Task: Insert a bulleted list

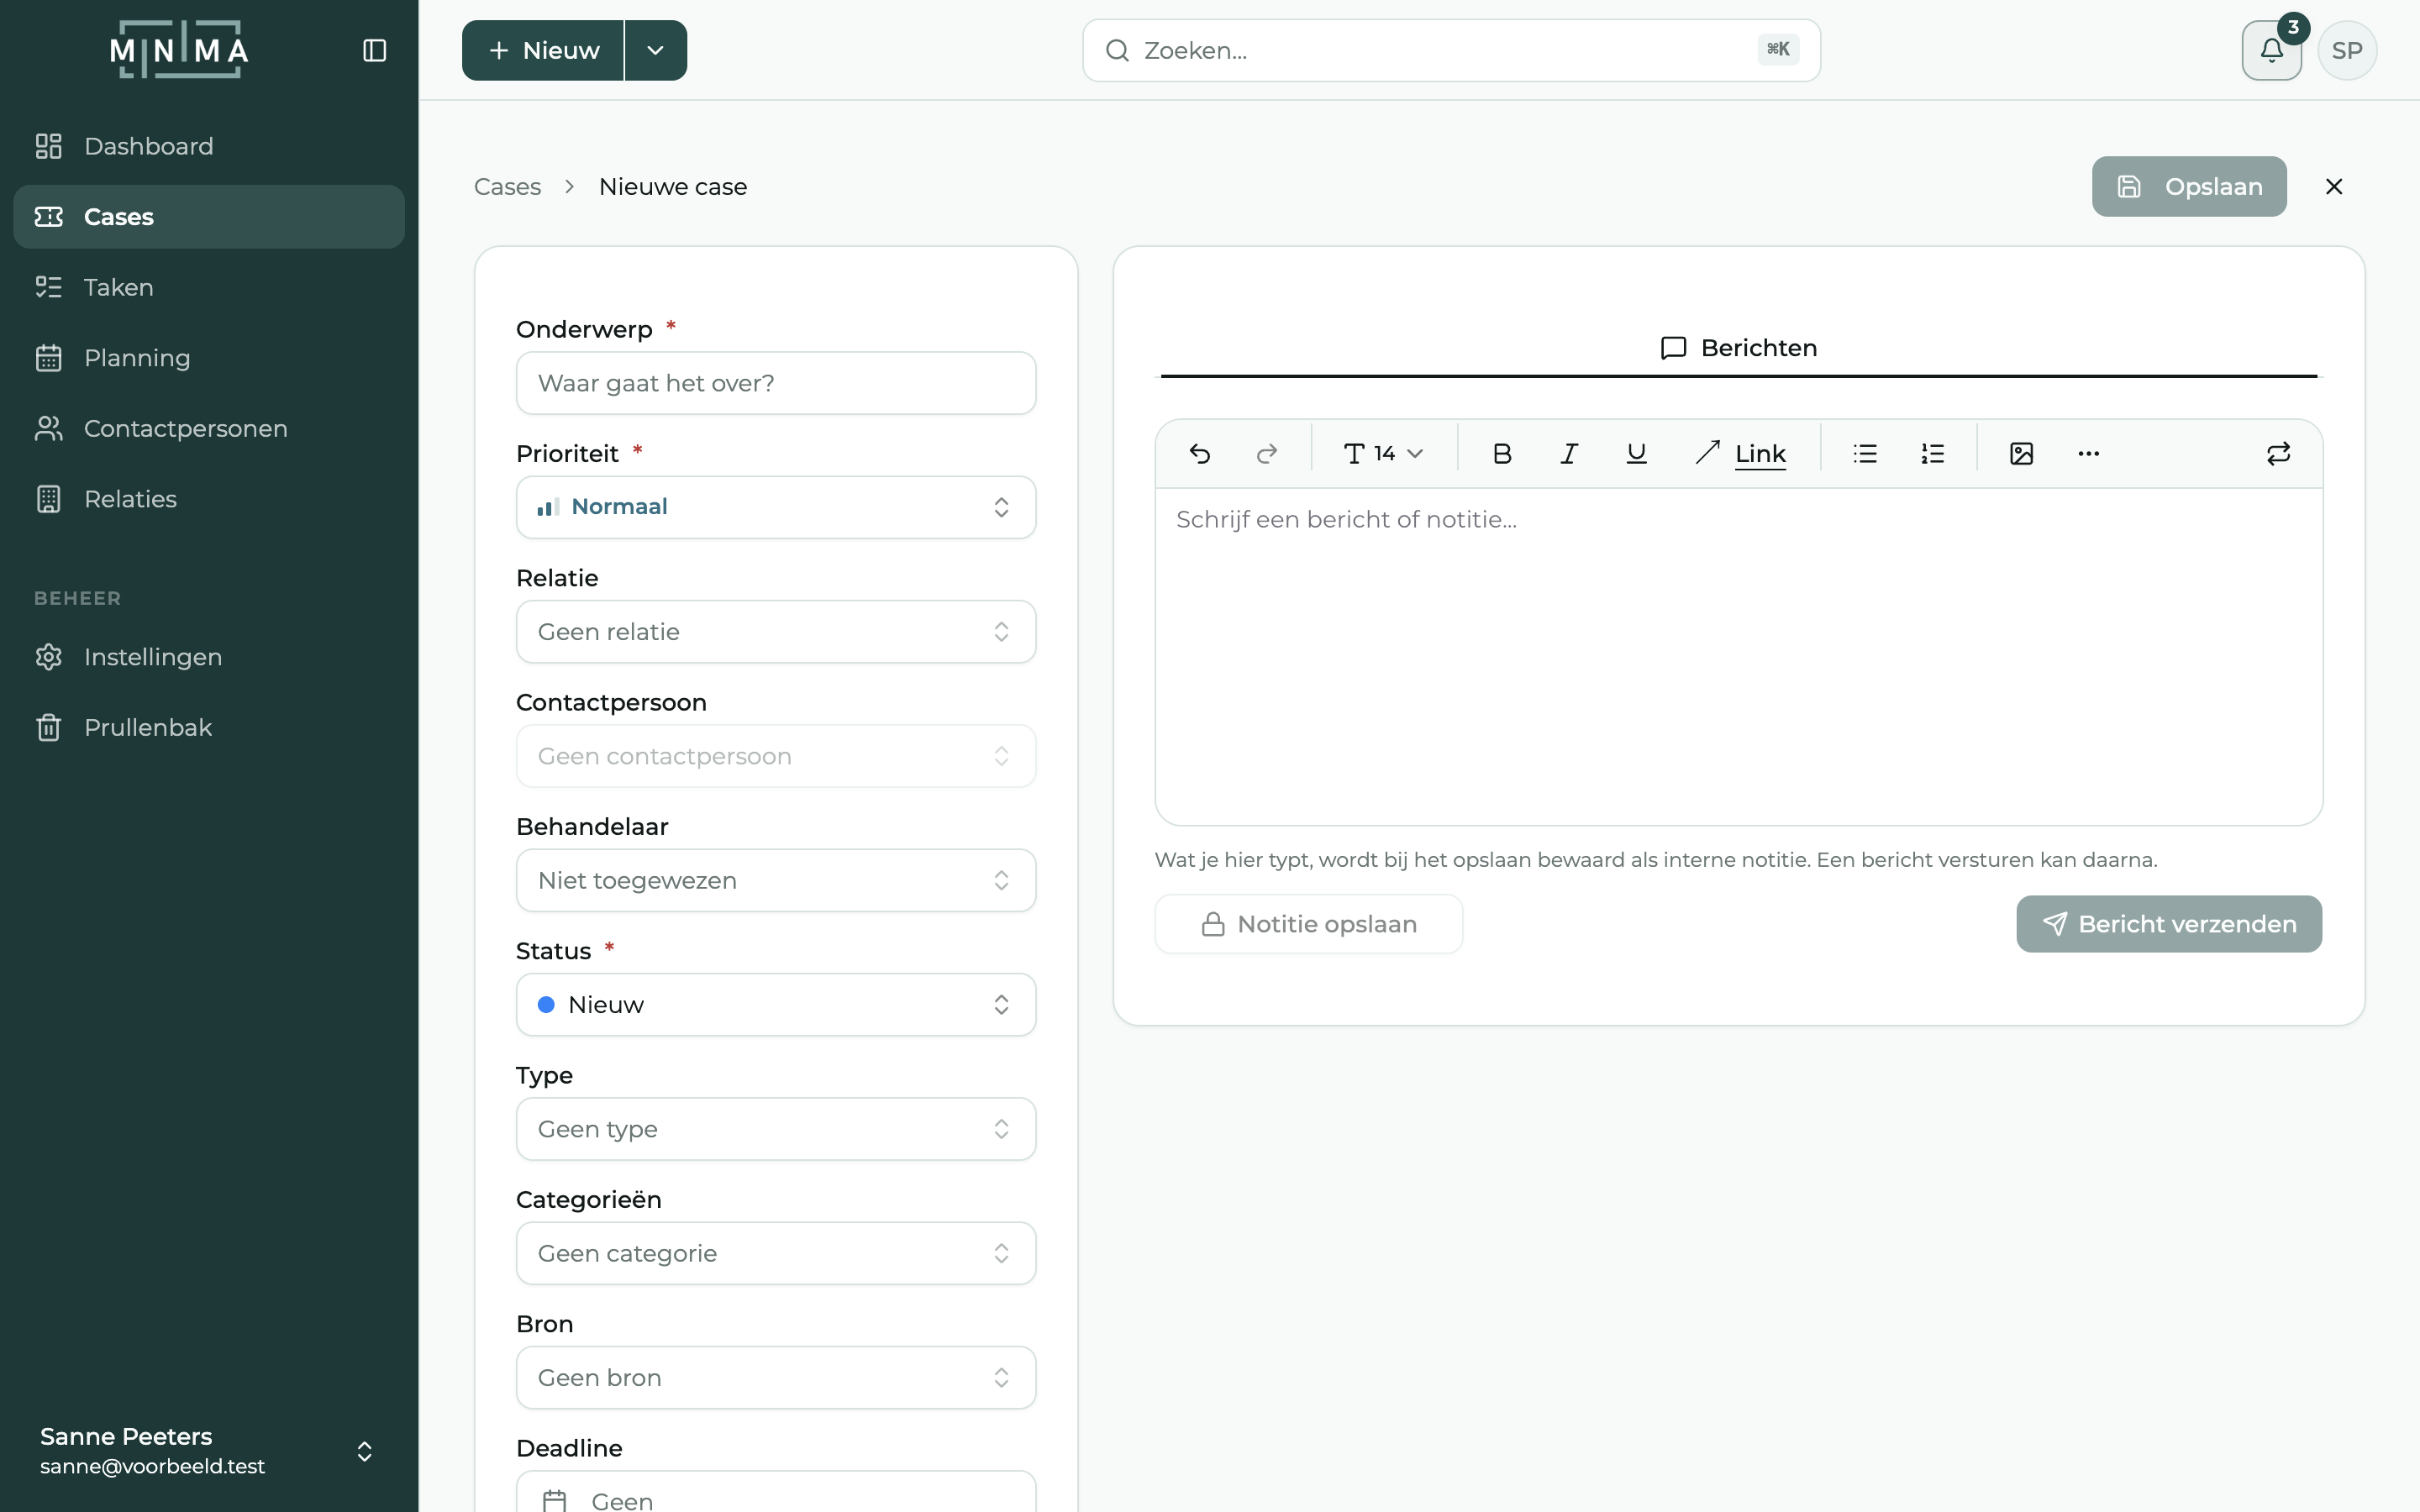Action: pos(1865,454)
